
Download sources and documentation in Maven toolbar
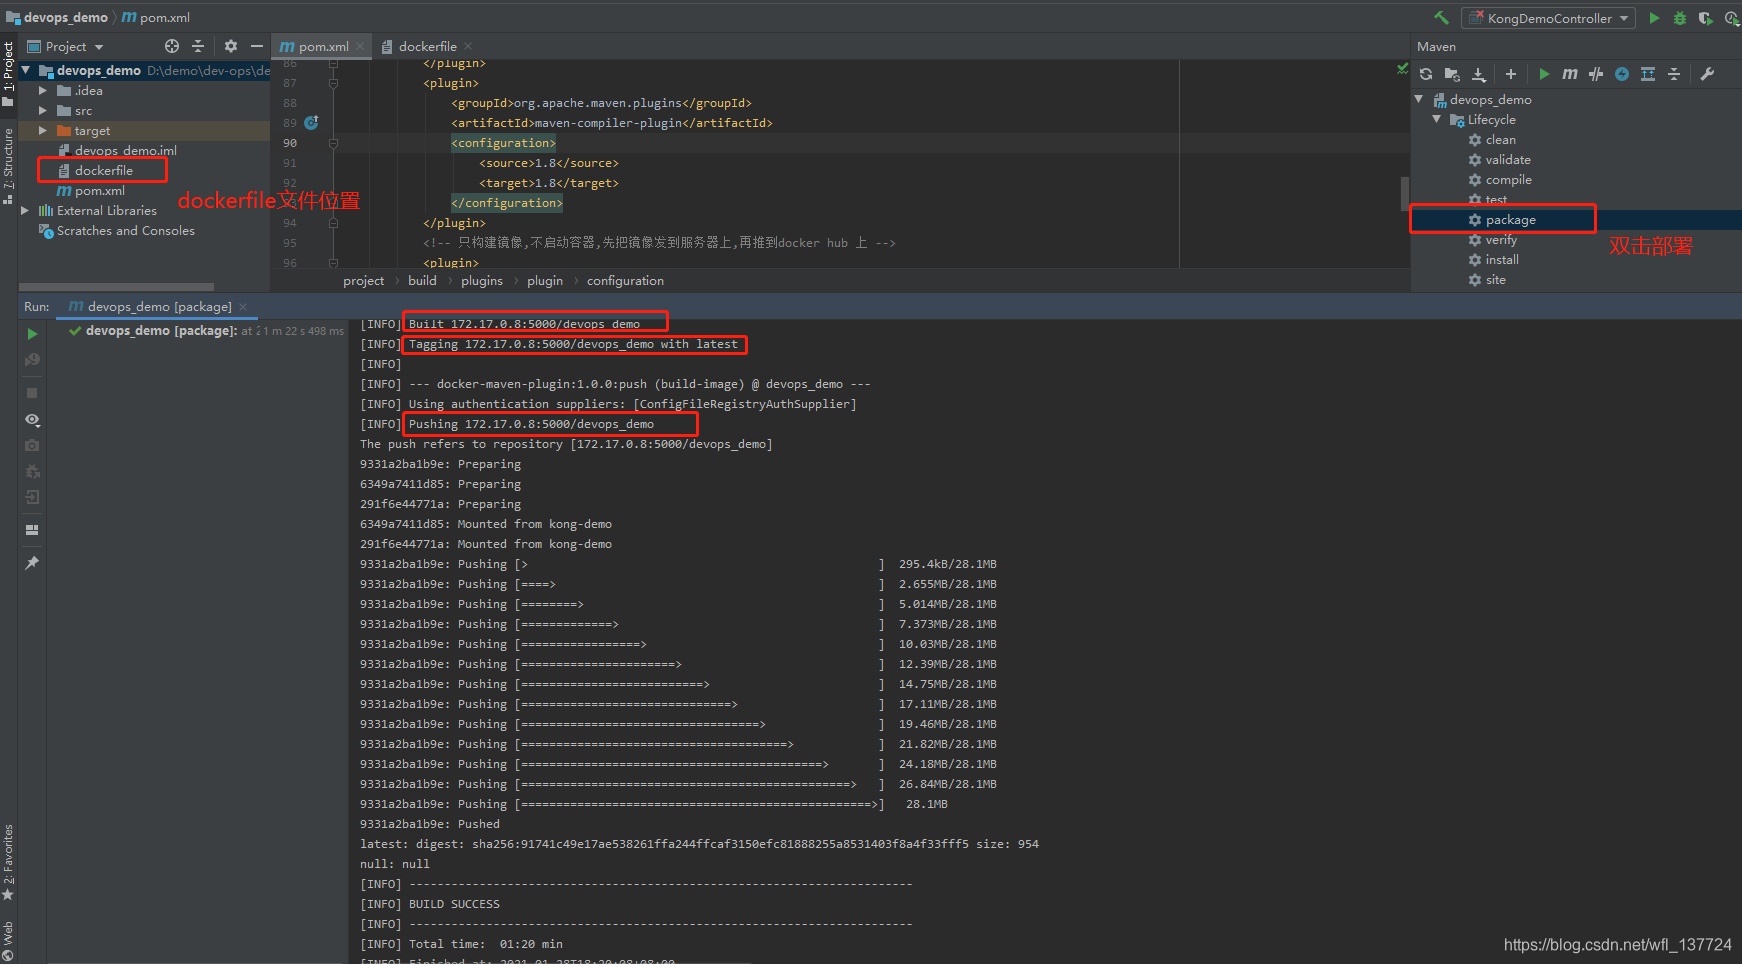tap(1479, 74)
